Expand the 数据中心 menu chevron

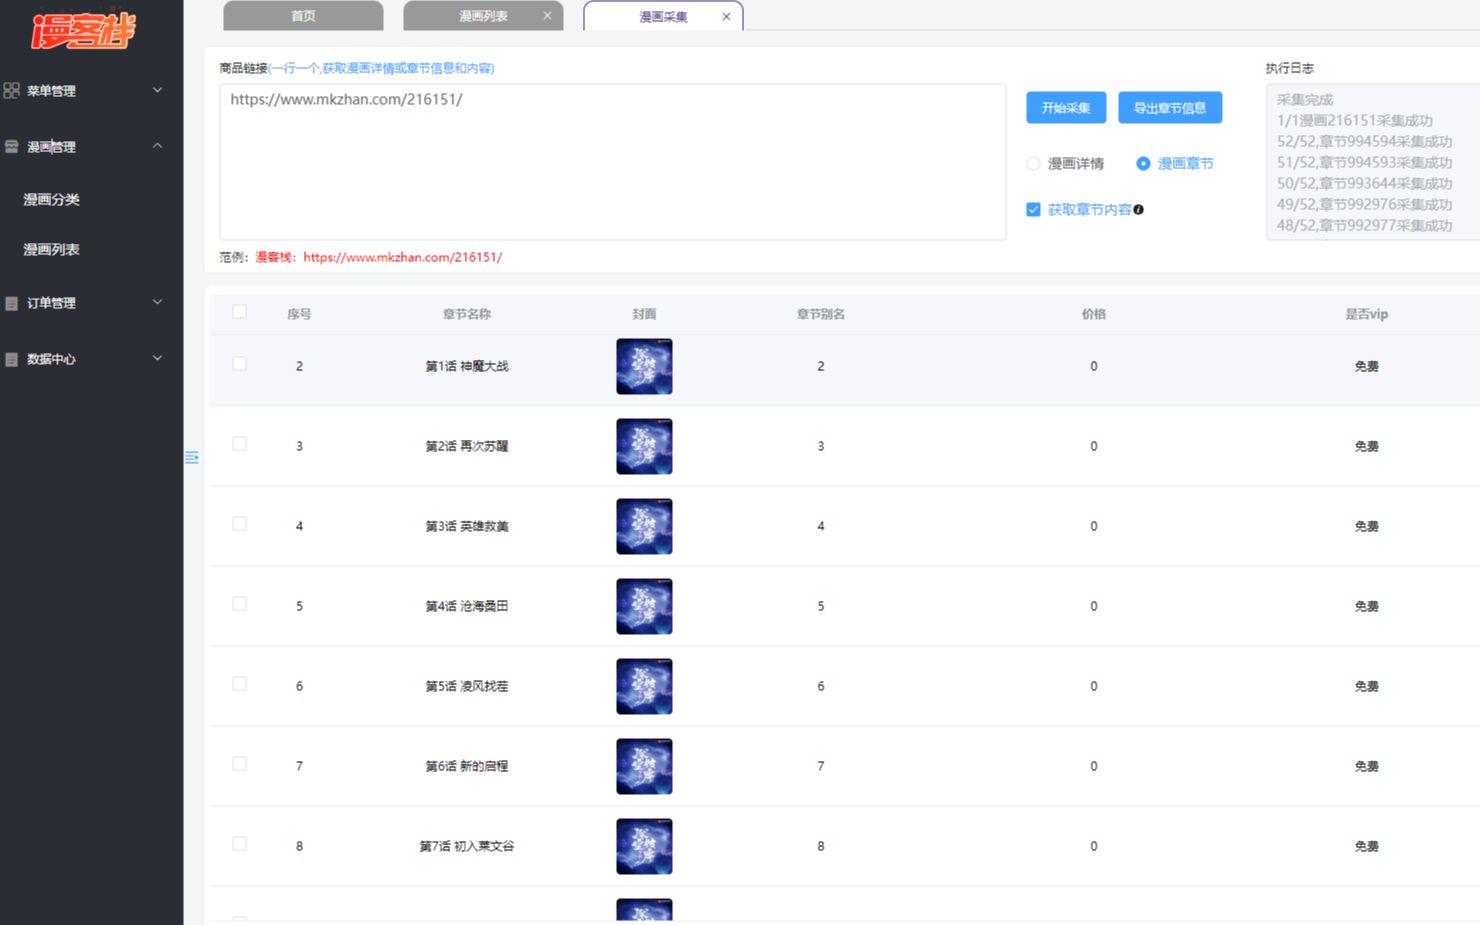pyautogui.click(x=157, y=358)
